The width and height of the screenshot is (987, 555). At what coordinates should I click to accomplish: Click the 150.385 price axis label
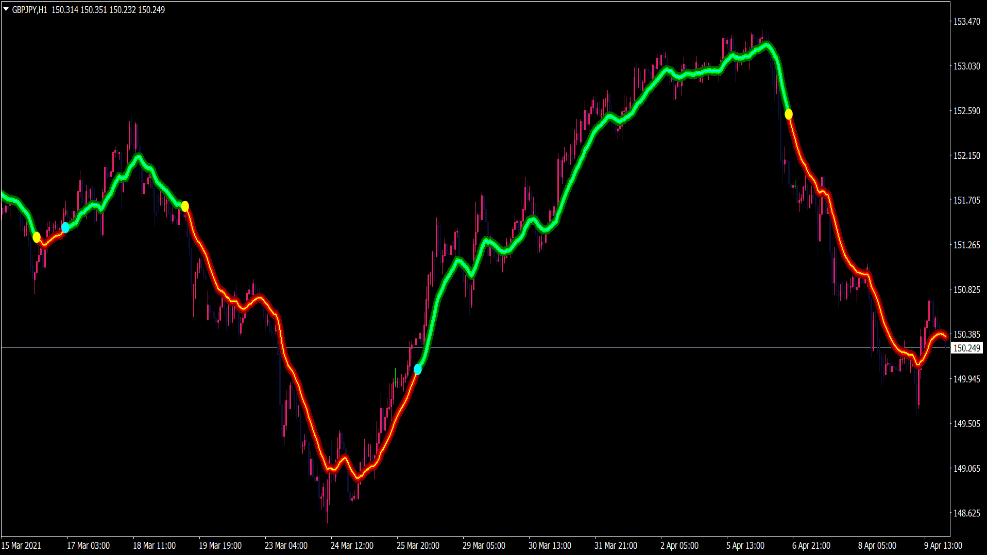point(966,334)
